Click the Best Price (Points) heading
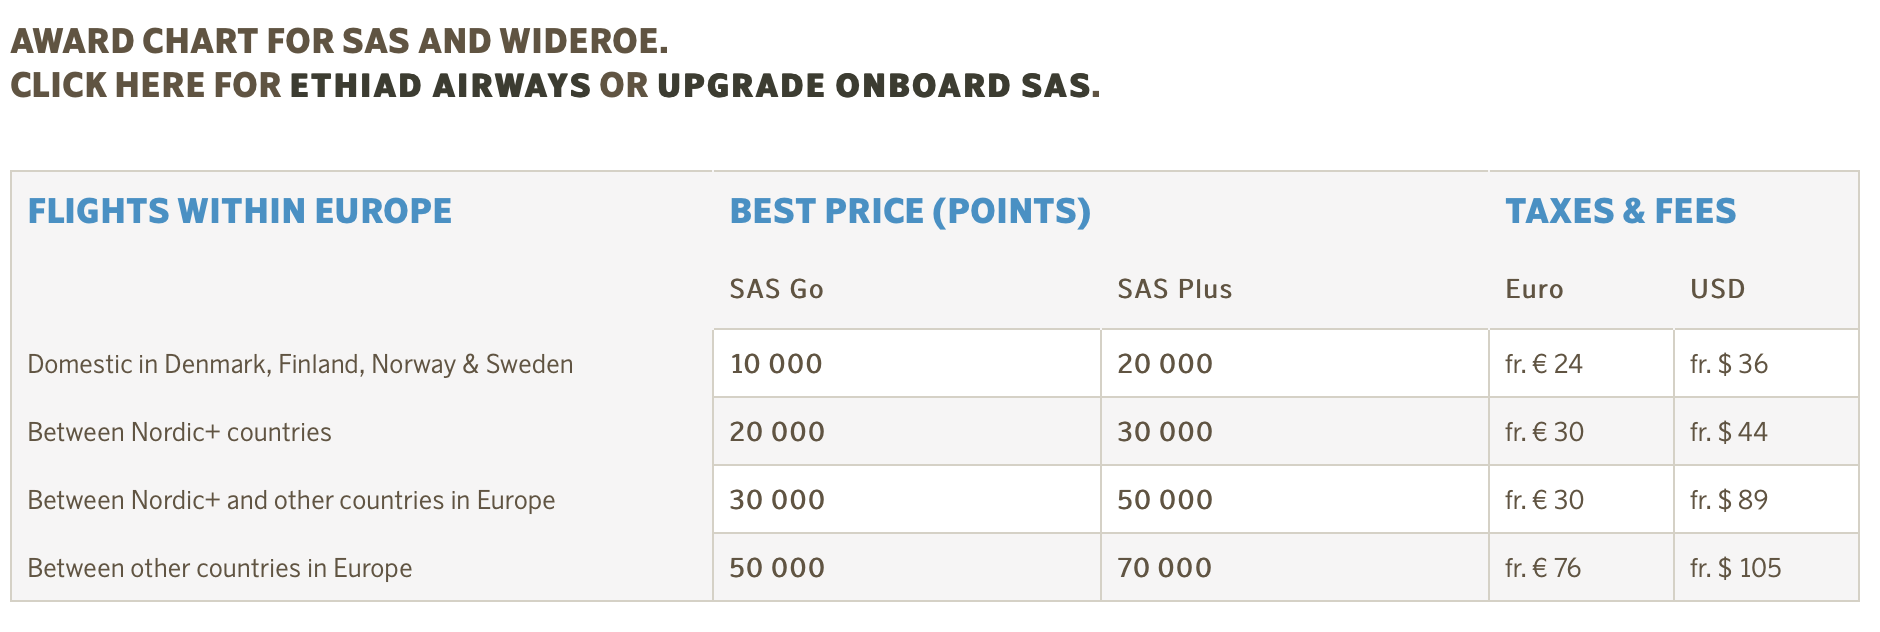Viewport: 1880px width, 632px height. (x=910, y=211)
